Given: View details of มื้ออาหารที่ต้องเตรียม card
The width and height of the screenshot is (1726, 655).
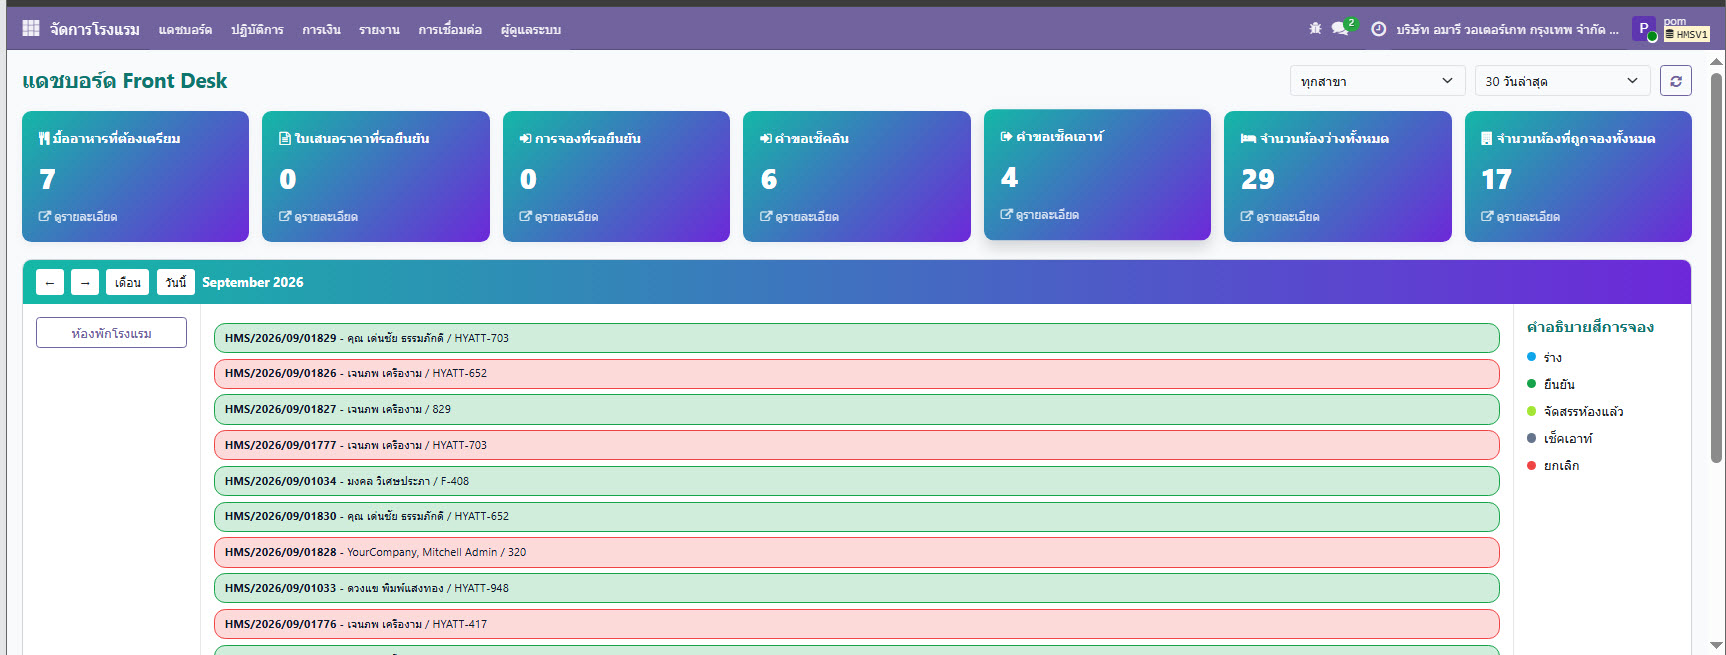Looking at the screenshot, I should (x=78, y=216).
